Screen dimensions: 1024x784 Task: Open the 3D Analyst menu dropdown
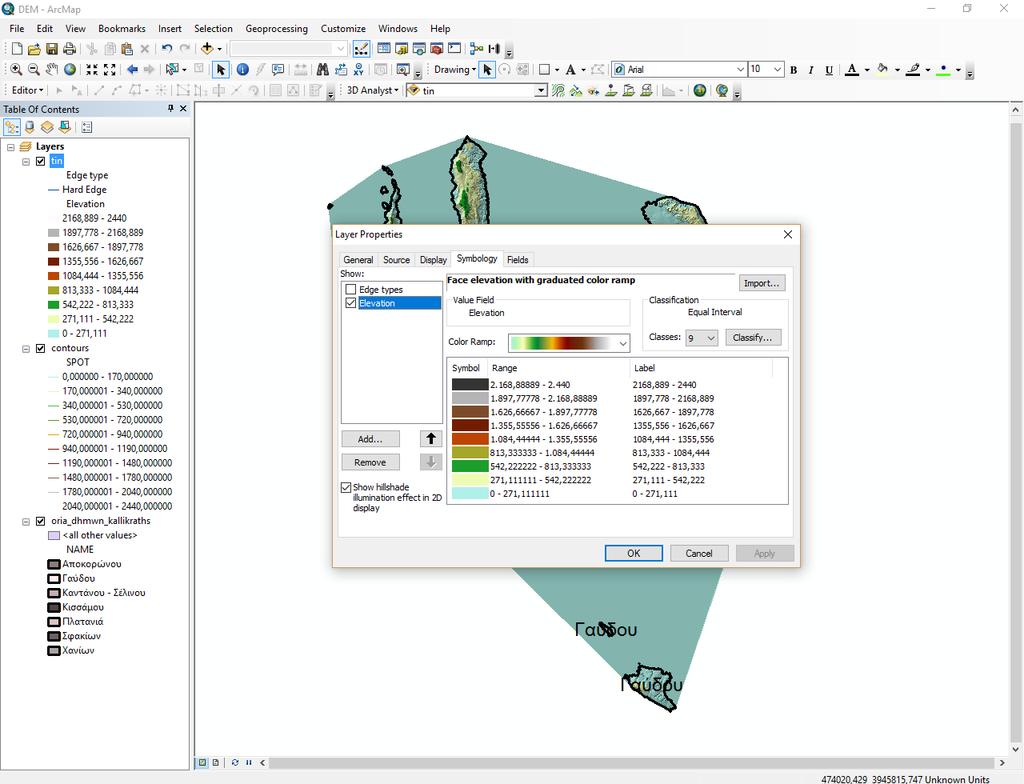click(372, 90)
